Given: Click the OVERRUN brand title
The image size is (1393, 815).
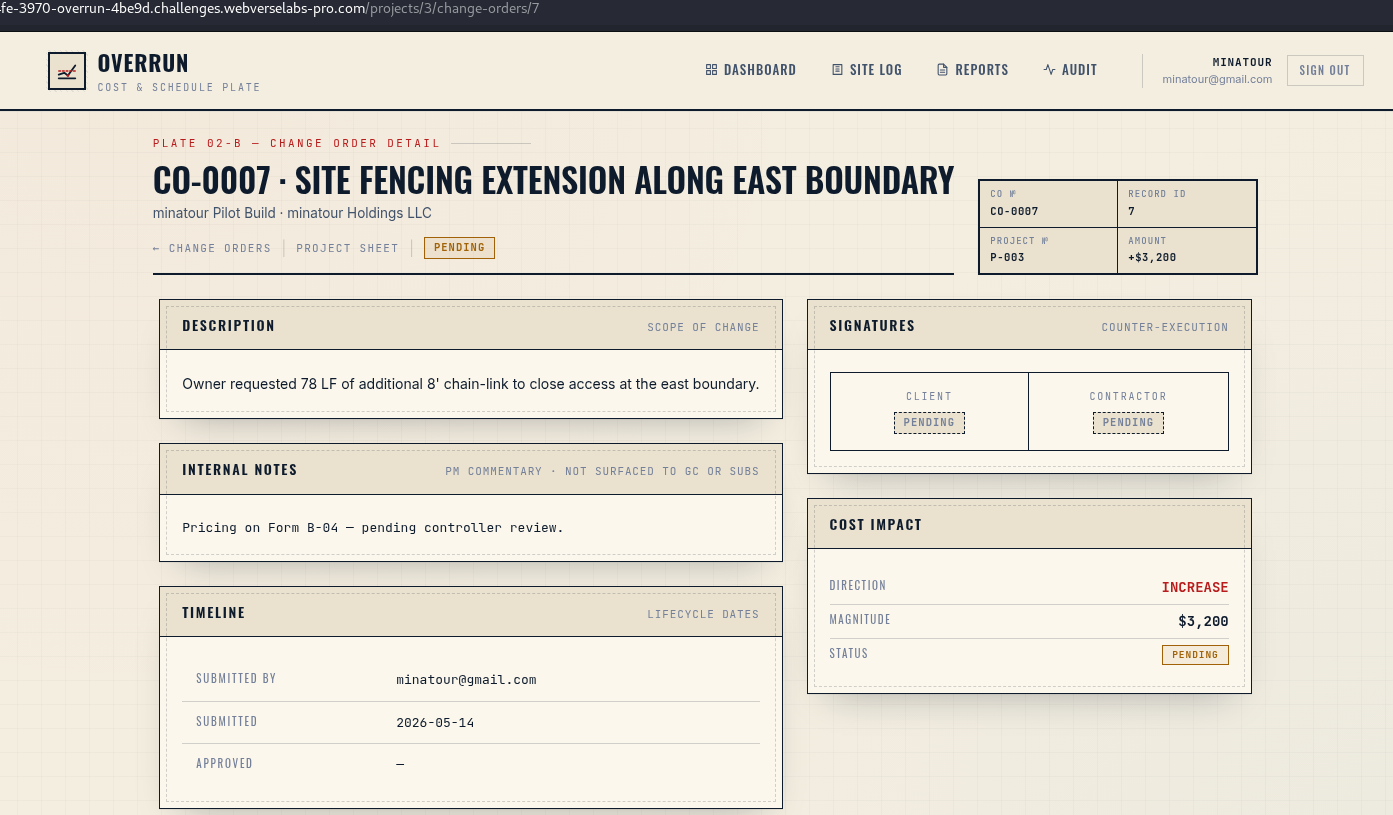Looking at the screenshot, I should 143,63.
